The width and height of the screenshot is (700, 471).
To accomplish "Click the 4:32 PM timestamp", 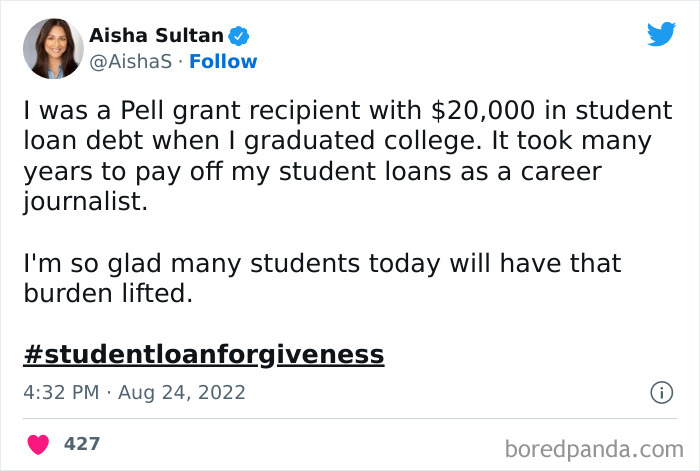I will (x=60, y=392).
